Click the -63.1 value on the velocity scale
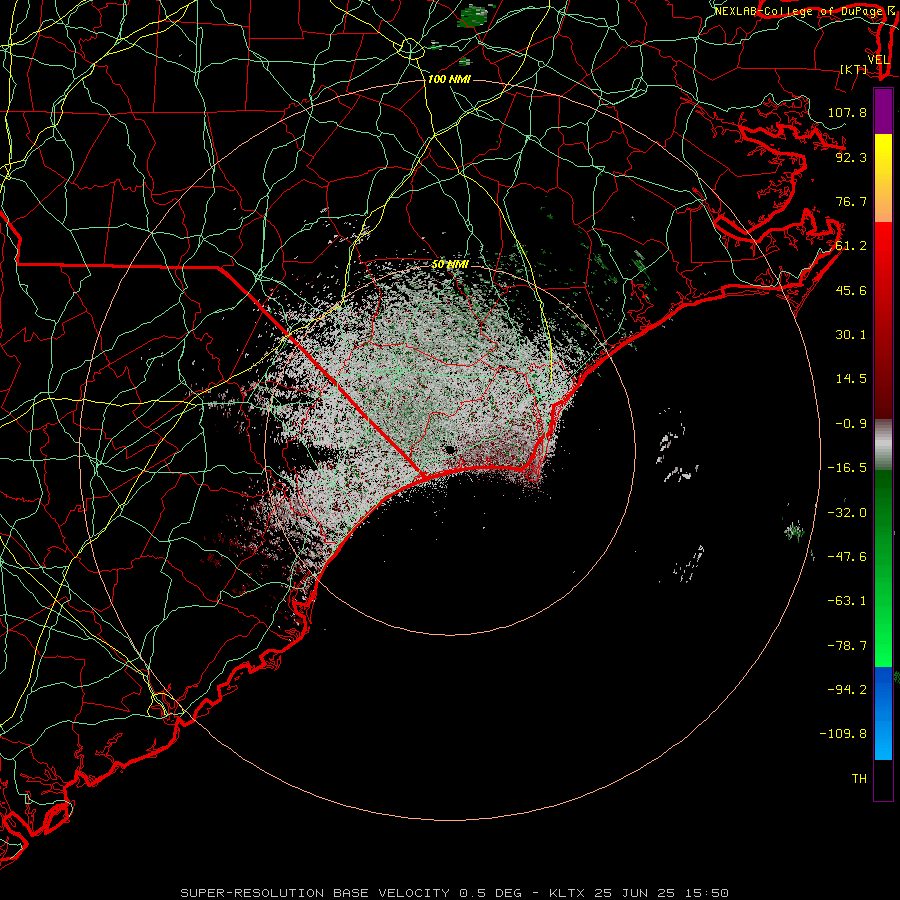Screen dimensions: 900x900 click(x=847, y=601)
